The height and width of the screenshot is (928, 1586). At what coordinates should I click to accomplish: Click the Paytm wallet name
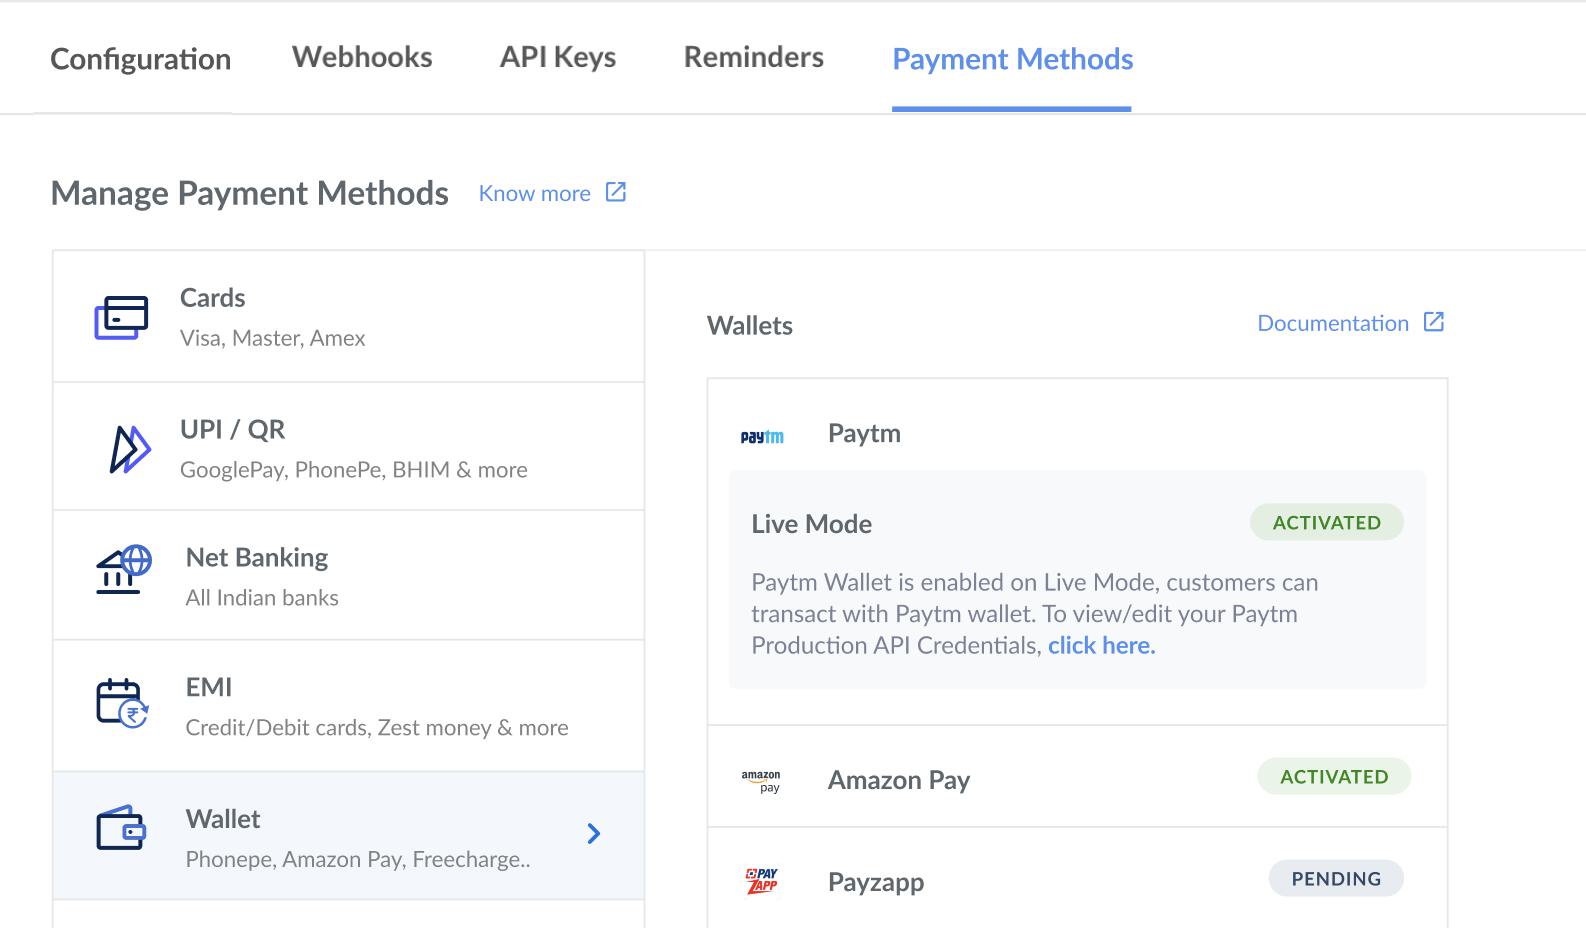click(x=864, y=433)
